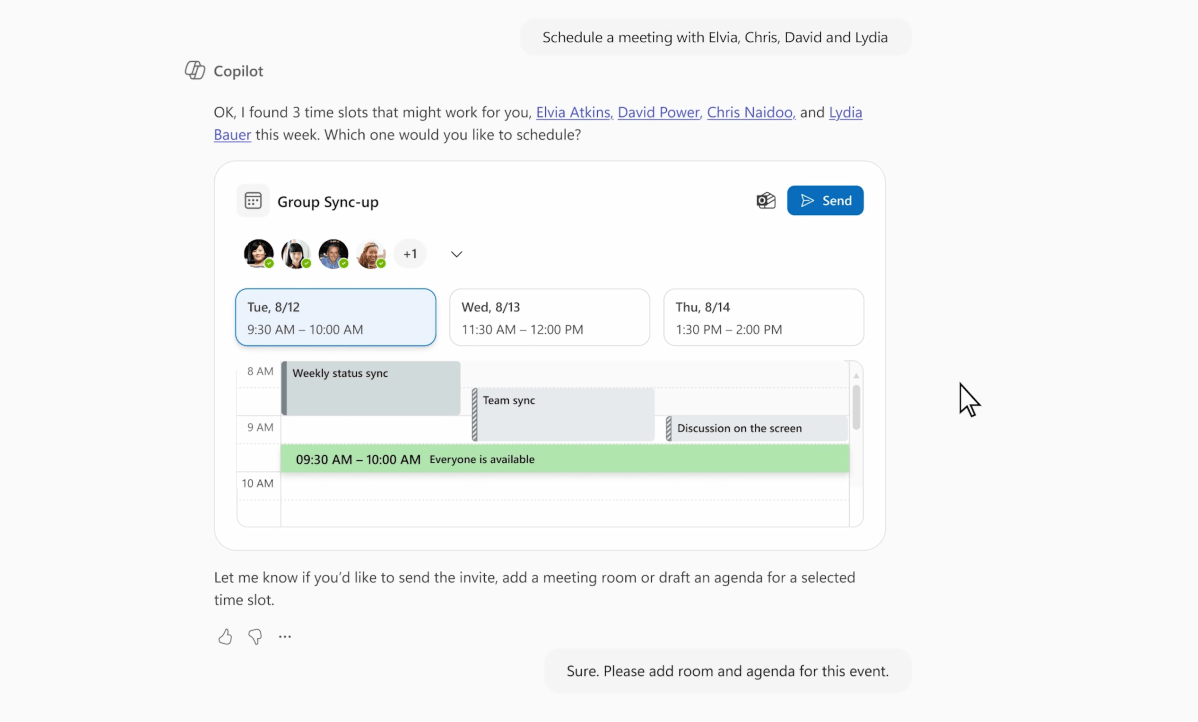This screenshot has height=722, width=1198.
Task: Click the fourth attendee avatar
Action: click(372, 254)
